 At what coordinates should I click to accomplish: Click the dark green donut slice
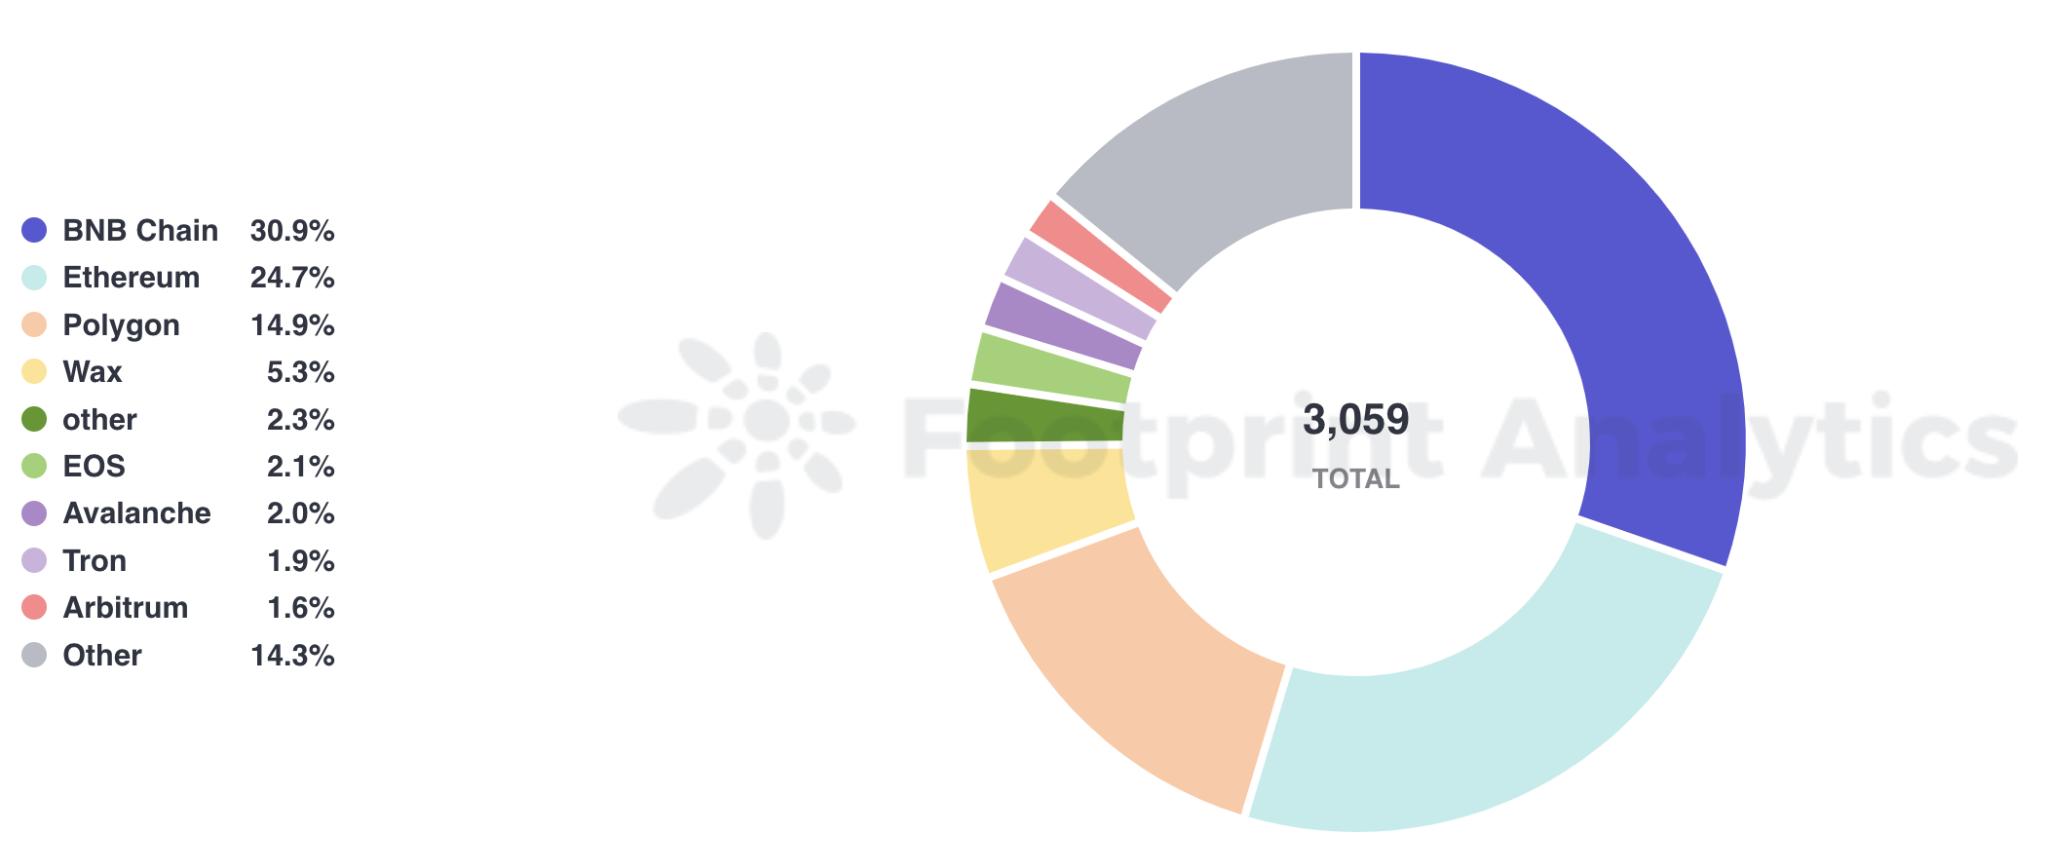pos(1045,415)
